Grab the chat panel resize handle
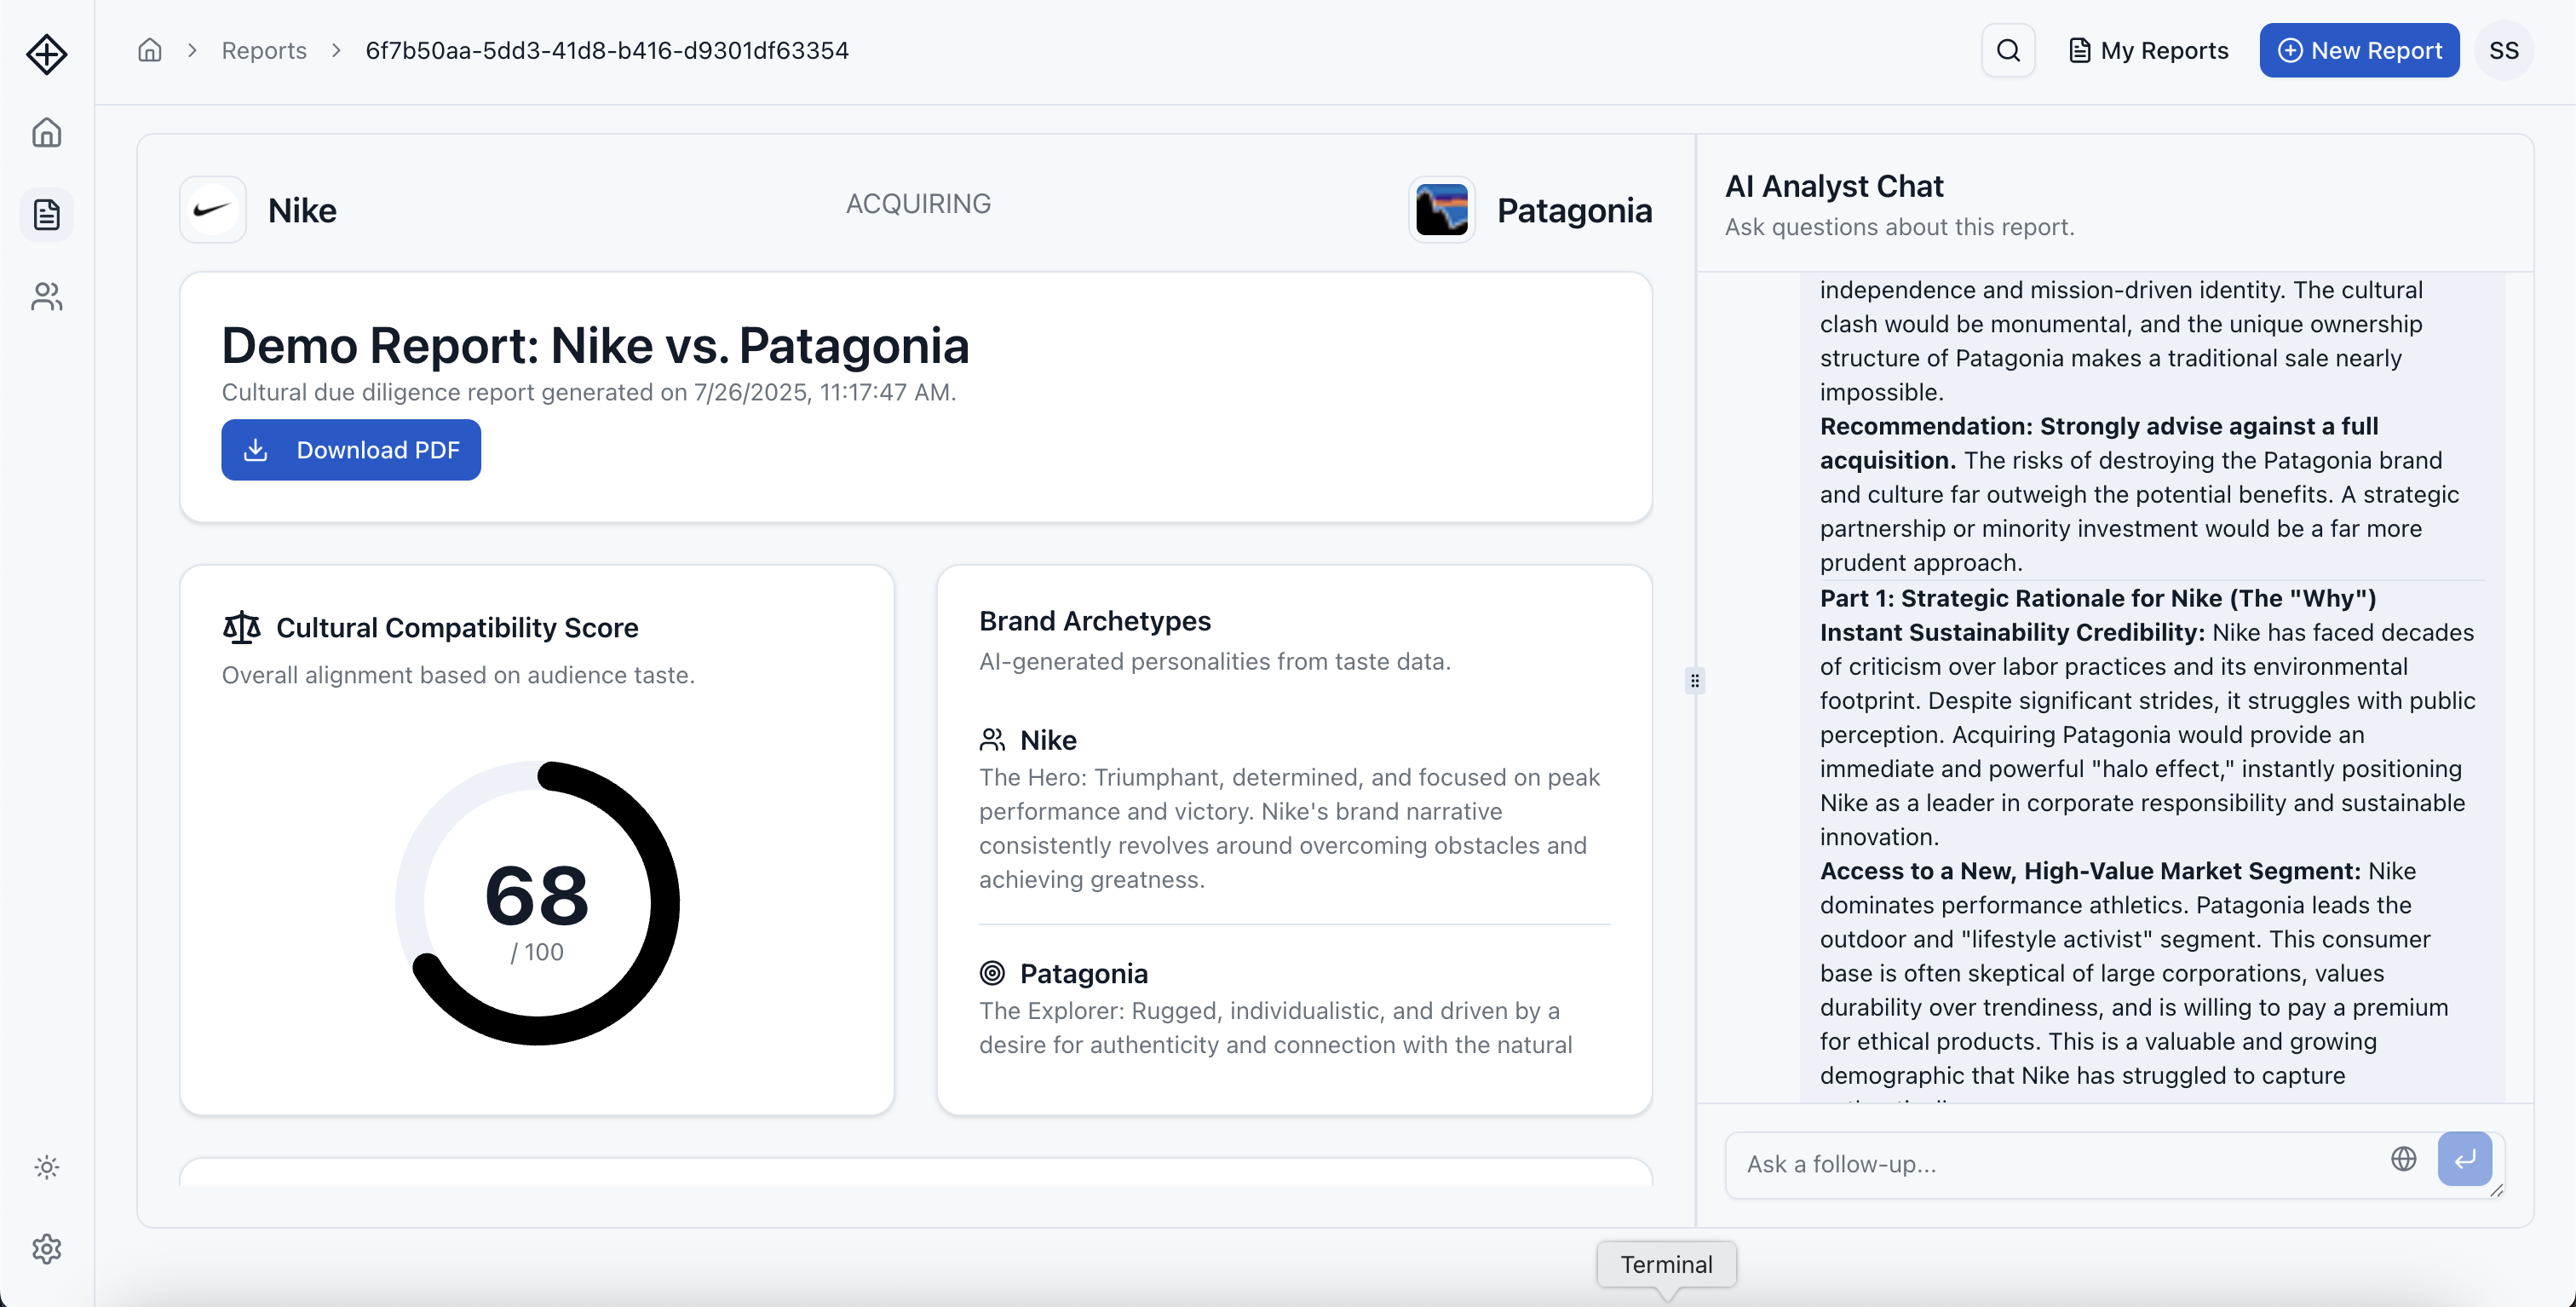Image resolution: width=2576 pixels, height=1307 pixels. point(1694,681)
